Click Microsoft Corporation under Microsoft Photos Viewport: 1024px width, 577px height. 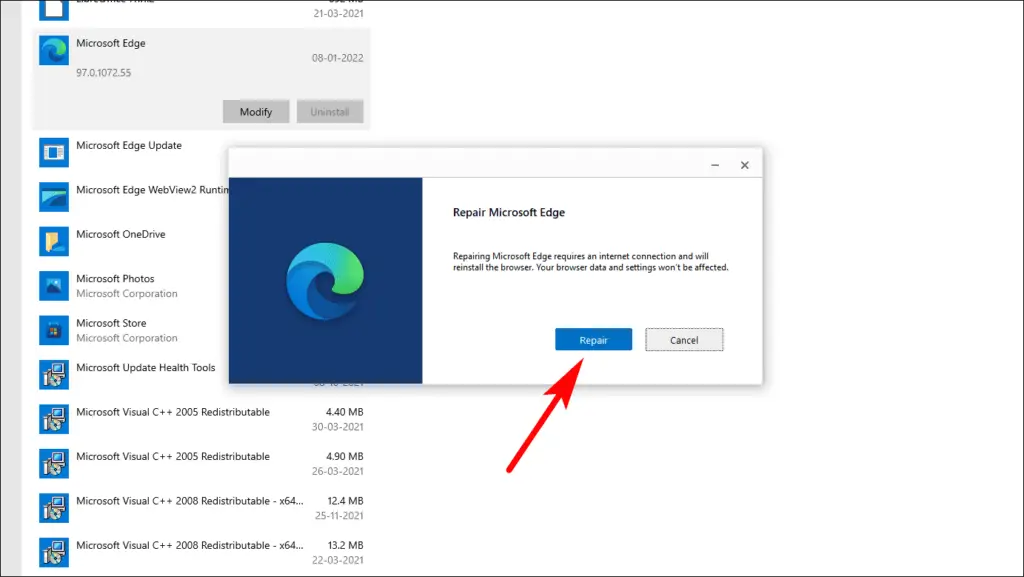pyautogui.click(x=127, y=294)
